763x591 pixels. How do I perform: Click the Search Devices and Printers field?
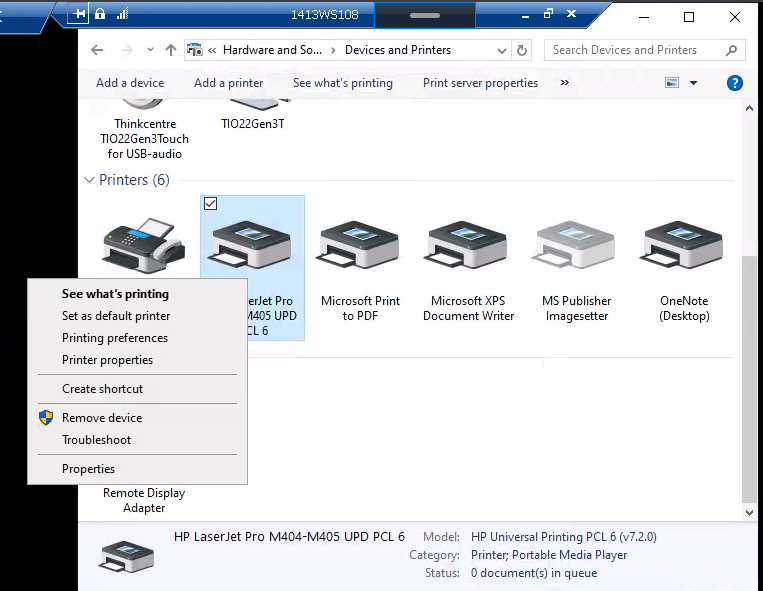(x=635, y=50)
